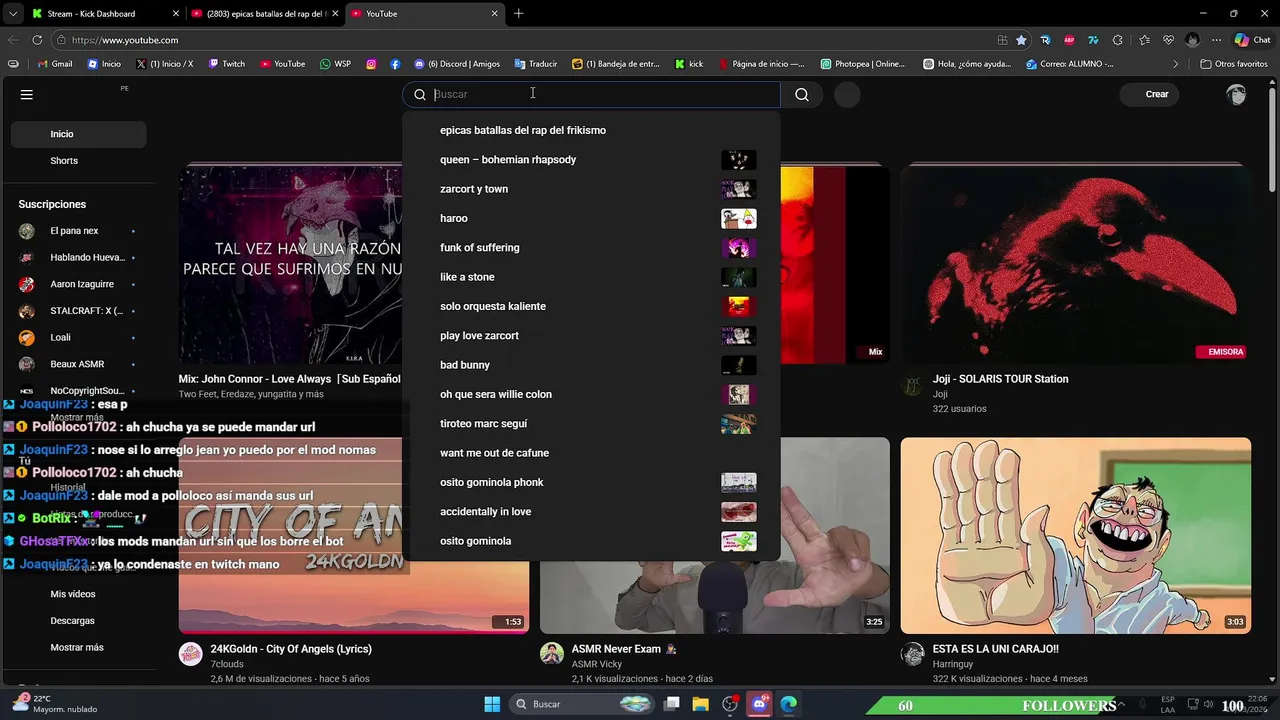Open 'ESTA ES LA UNI CARAJO!!' video title

click(x=995, y=649)
